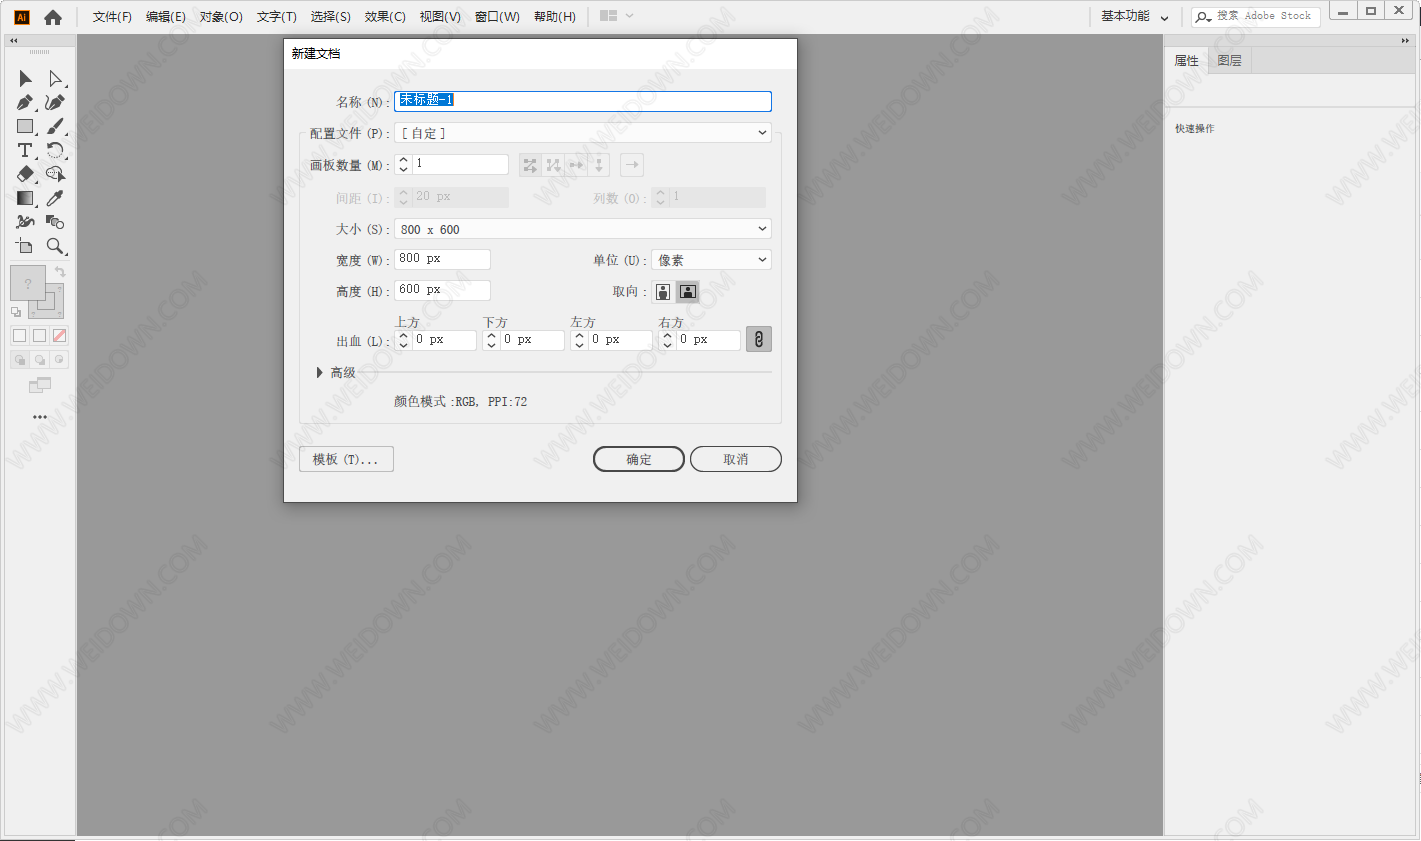Open the 对象(O) menu
This screenshot has height=841, width=1421.
click(221, 17)
